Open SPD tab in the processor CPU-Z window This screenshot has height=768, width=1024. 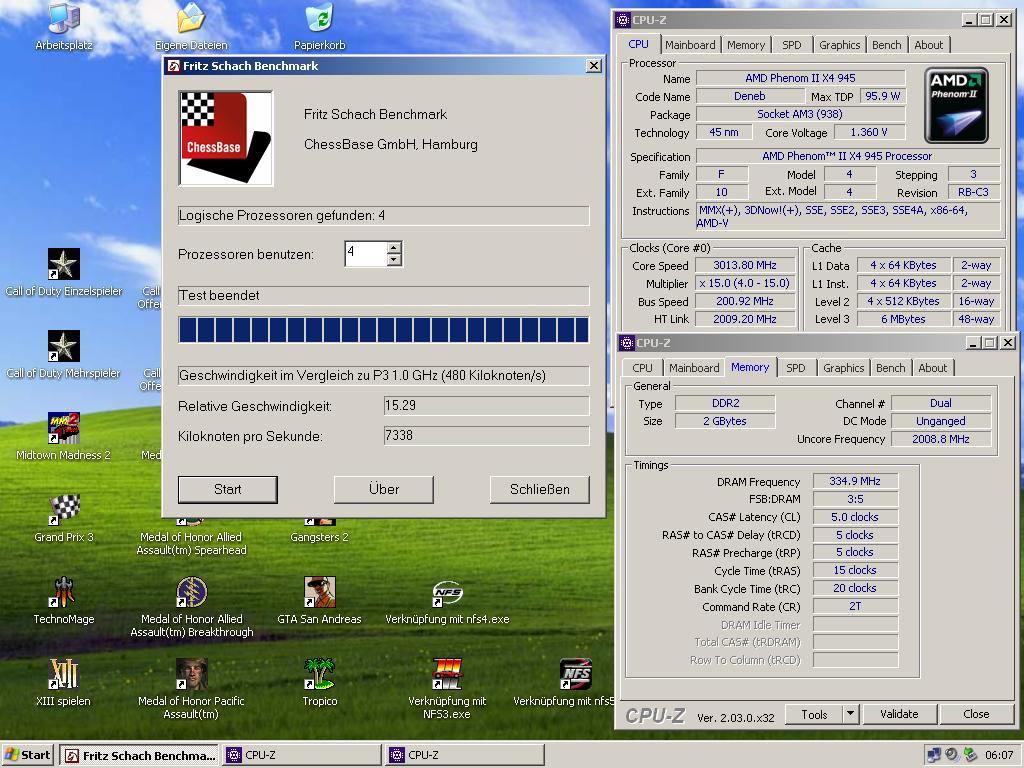[792, 45]
